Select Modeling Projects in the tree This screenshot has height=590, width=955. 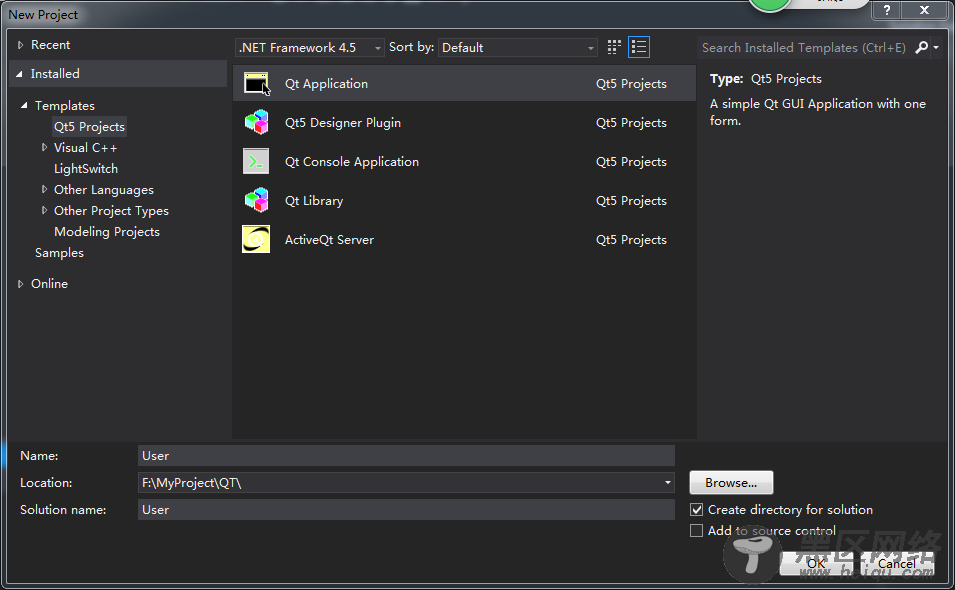point(107,231)
